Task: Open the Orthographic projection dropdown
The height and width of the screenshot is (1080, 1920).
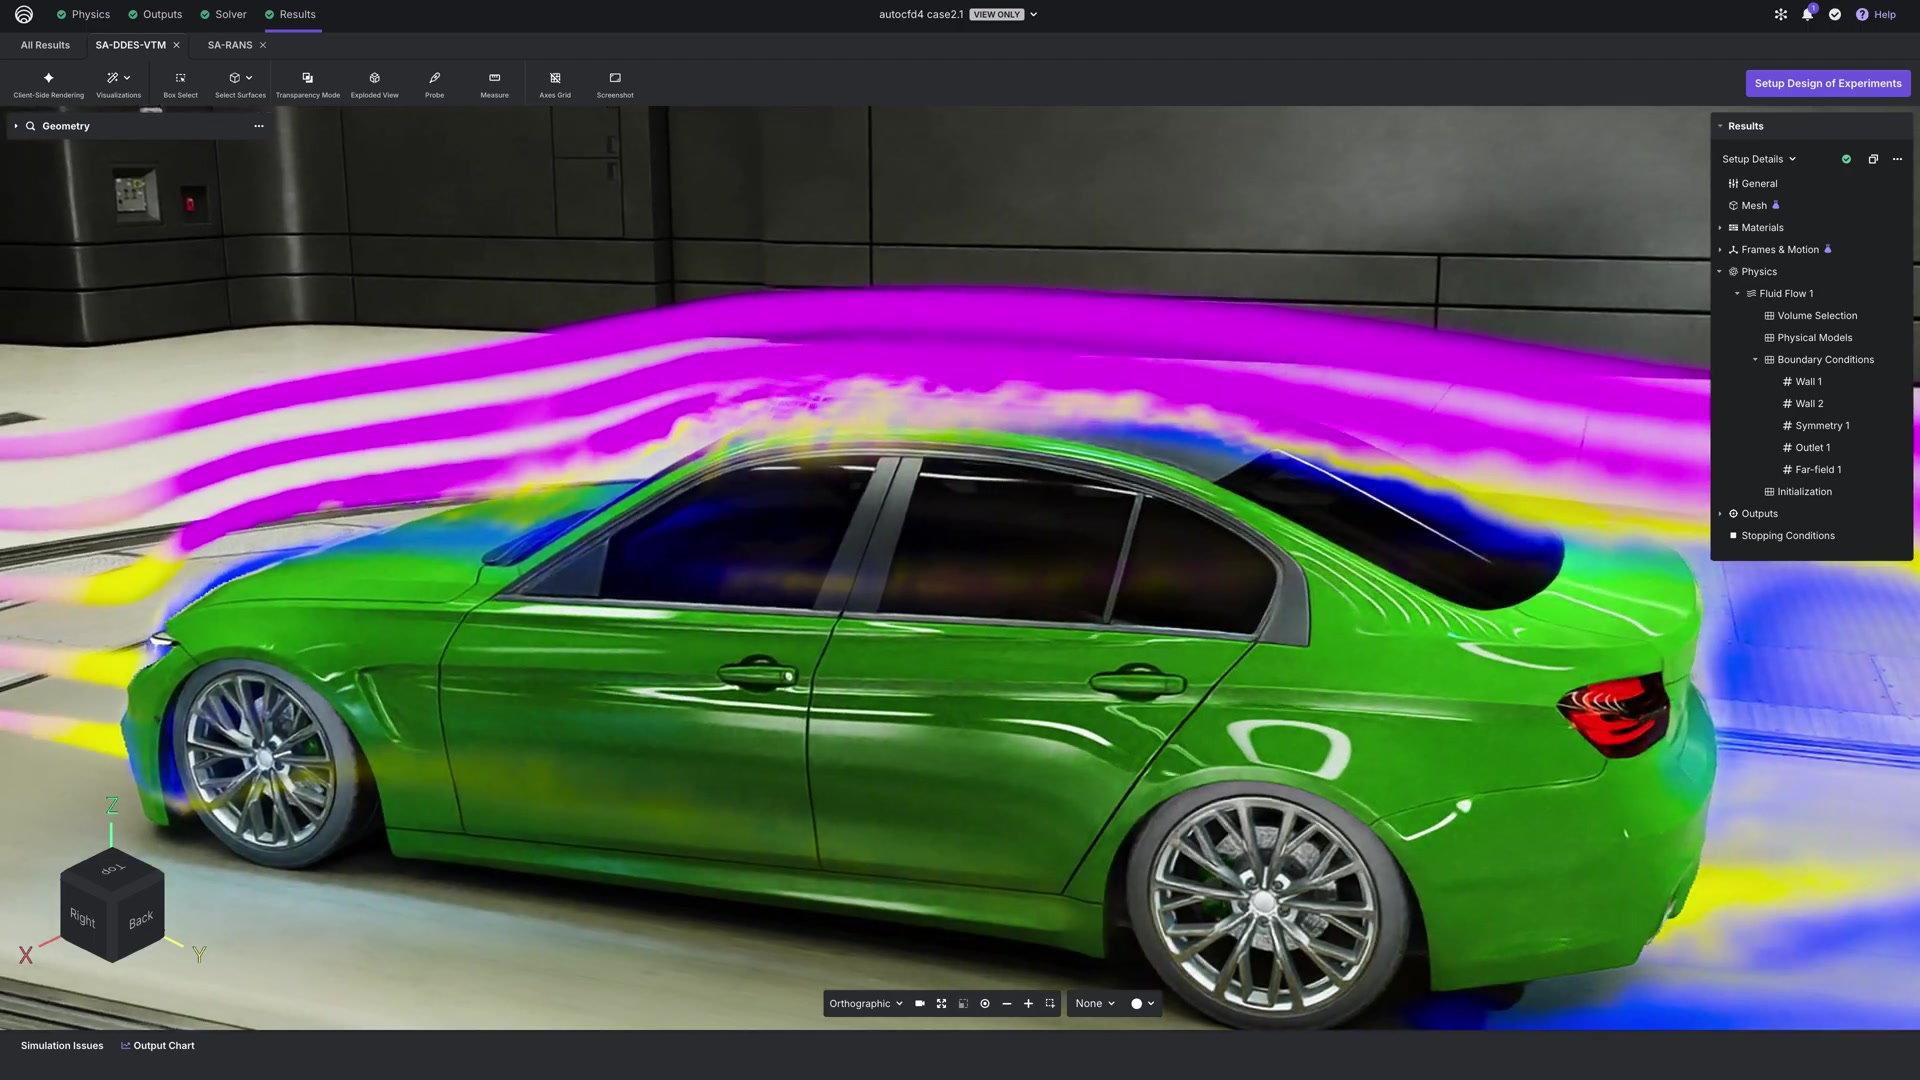Action: click(866, 1004)
